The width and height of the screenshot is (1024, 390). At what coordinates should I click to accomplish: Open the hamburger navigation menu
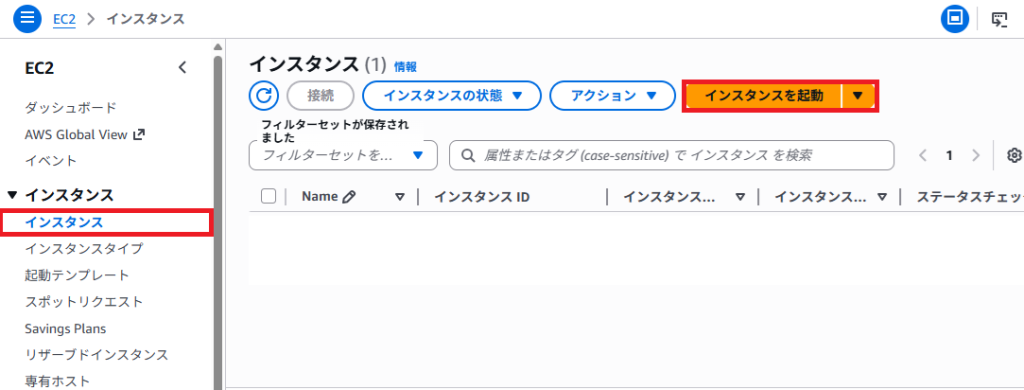point(27,18)
